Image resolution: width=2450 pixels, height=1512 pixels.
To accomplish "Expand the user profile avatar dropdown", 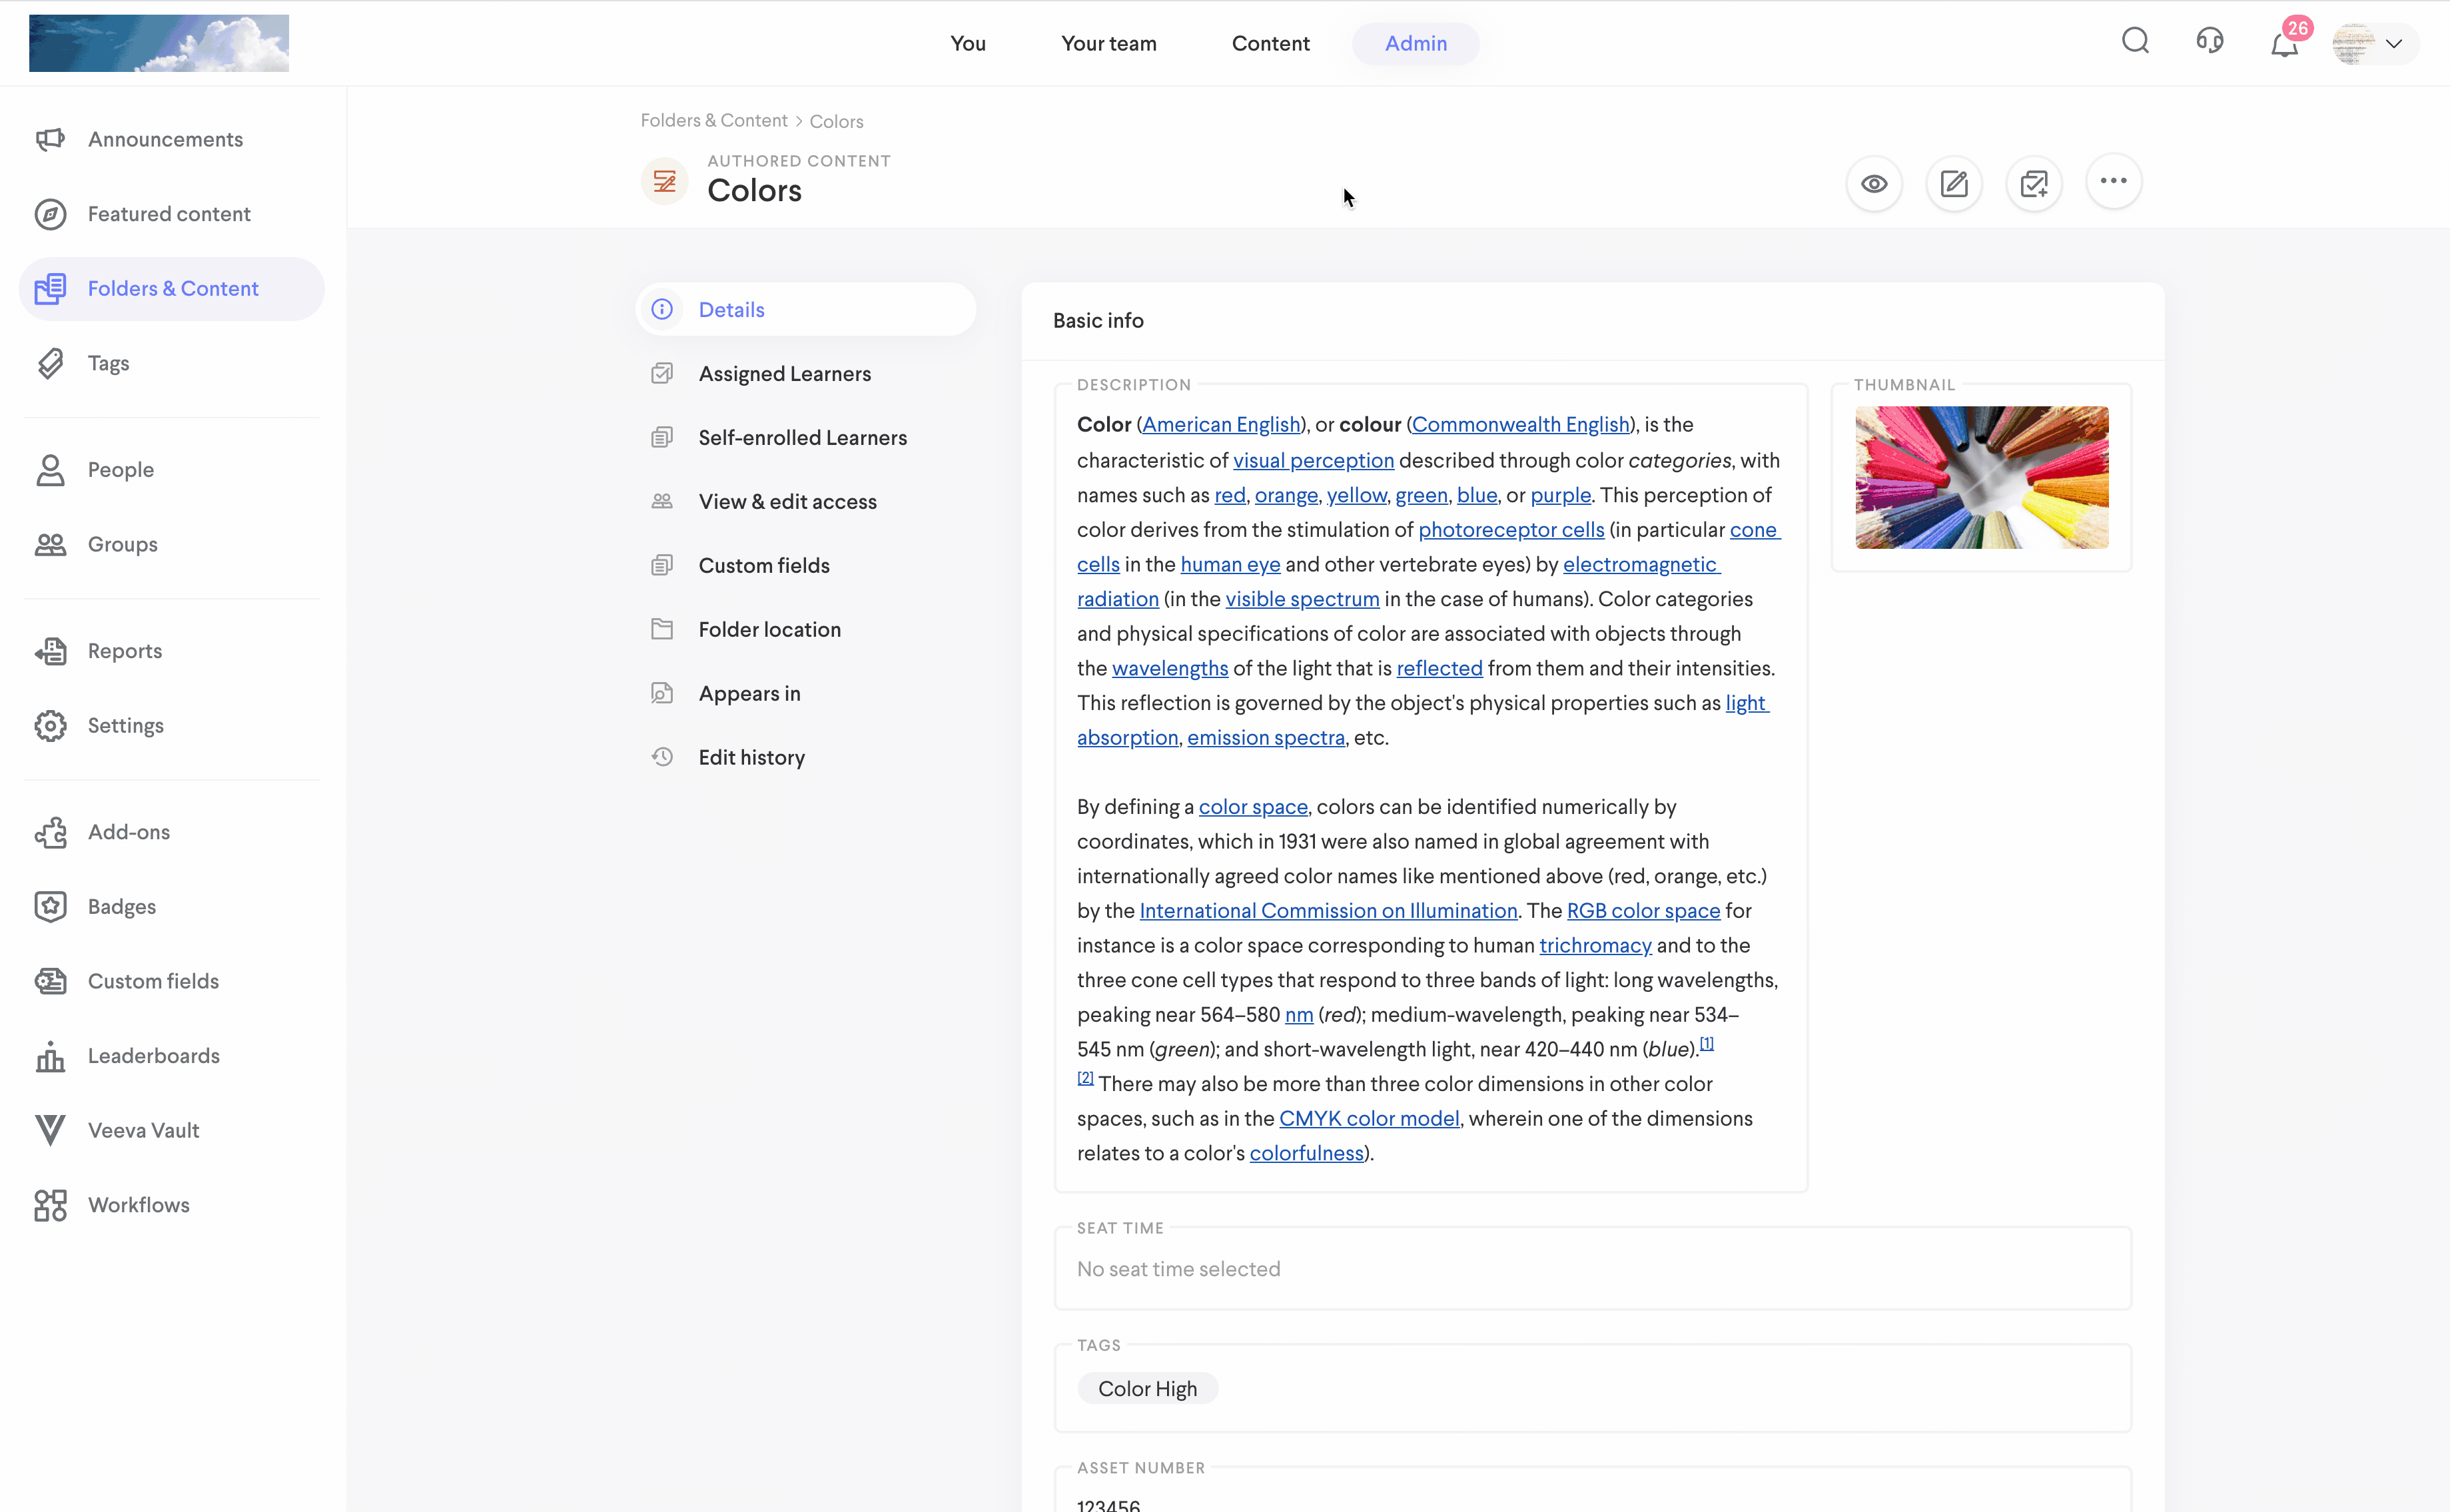I will click(x=2375, y=43).
